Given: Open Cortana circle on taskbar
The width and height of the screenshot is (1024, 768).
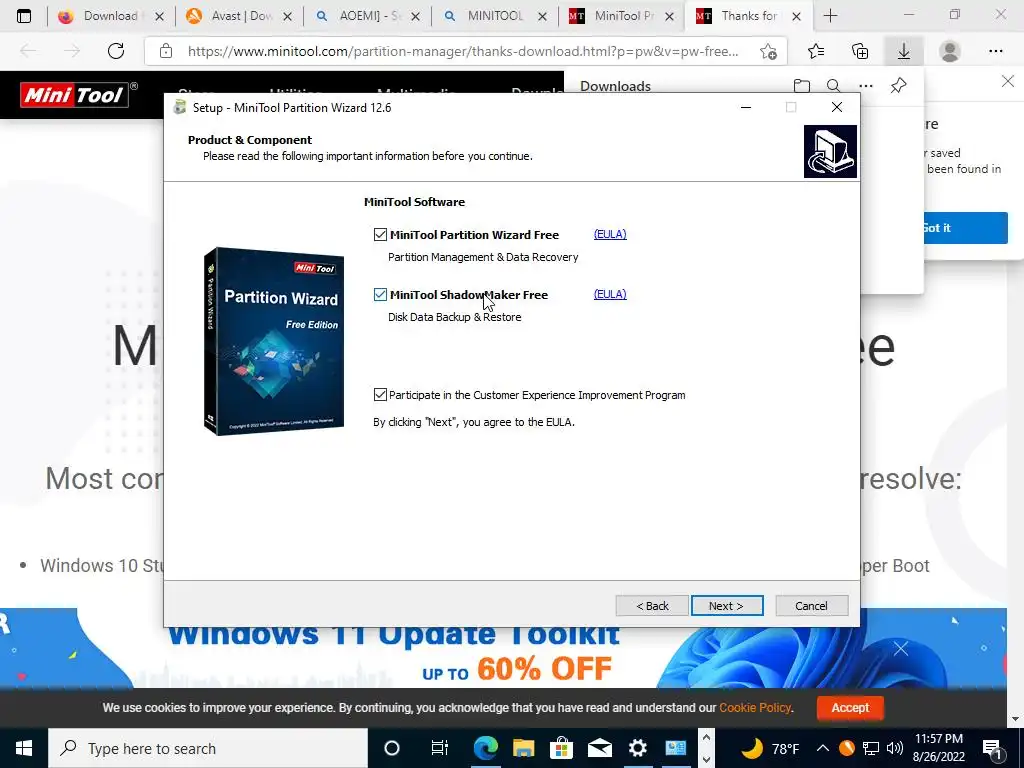Looking at the screenshot, I should point(391,748).
